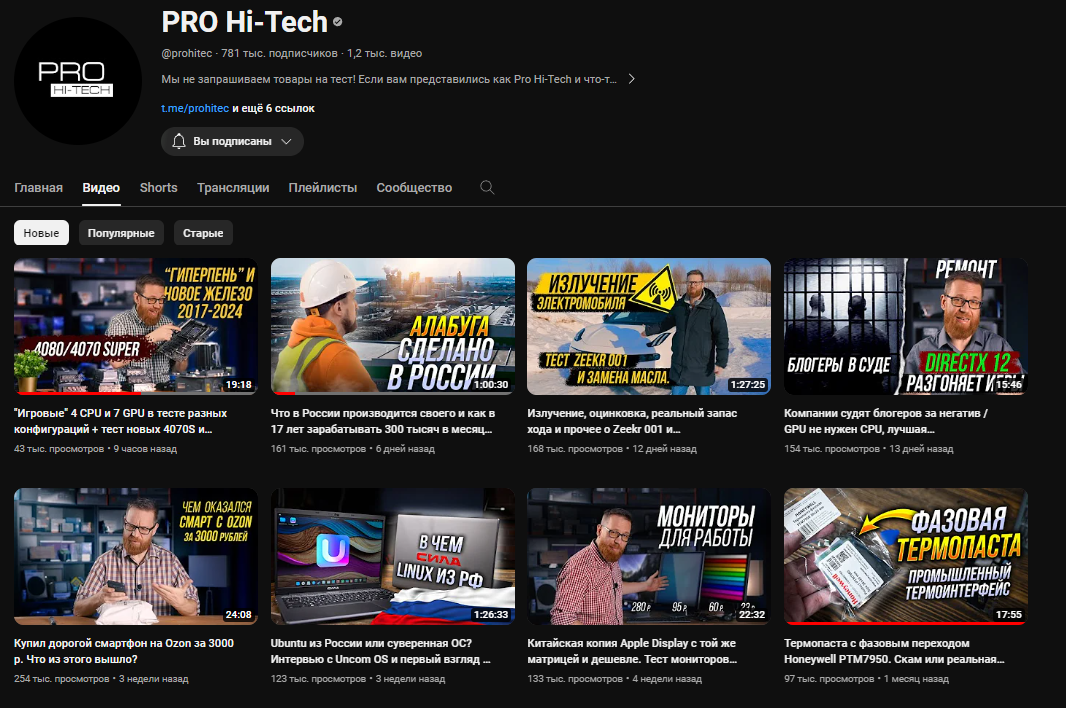The image size is (1066, 708).
Task: Click the @prohitec channel handle
Action: [187, 53]
